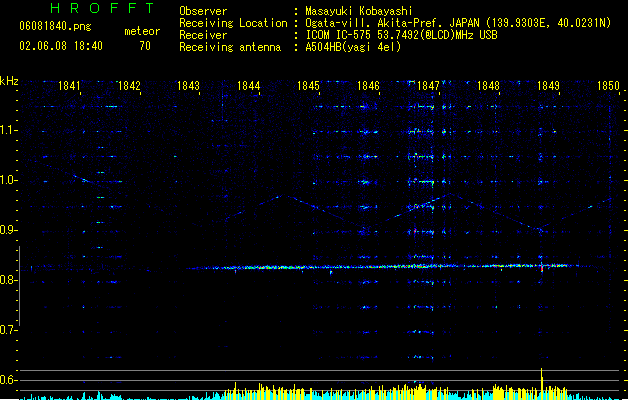The width and height of the screenshot is (629, 400).
Task: Click the 1.1 frequency axis label
Action: [8, 131]
